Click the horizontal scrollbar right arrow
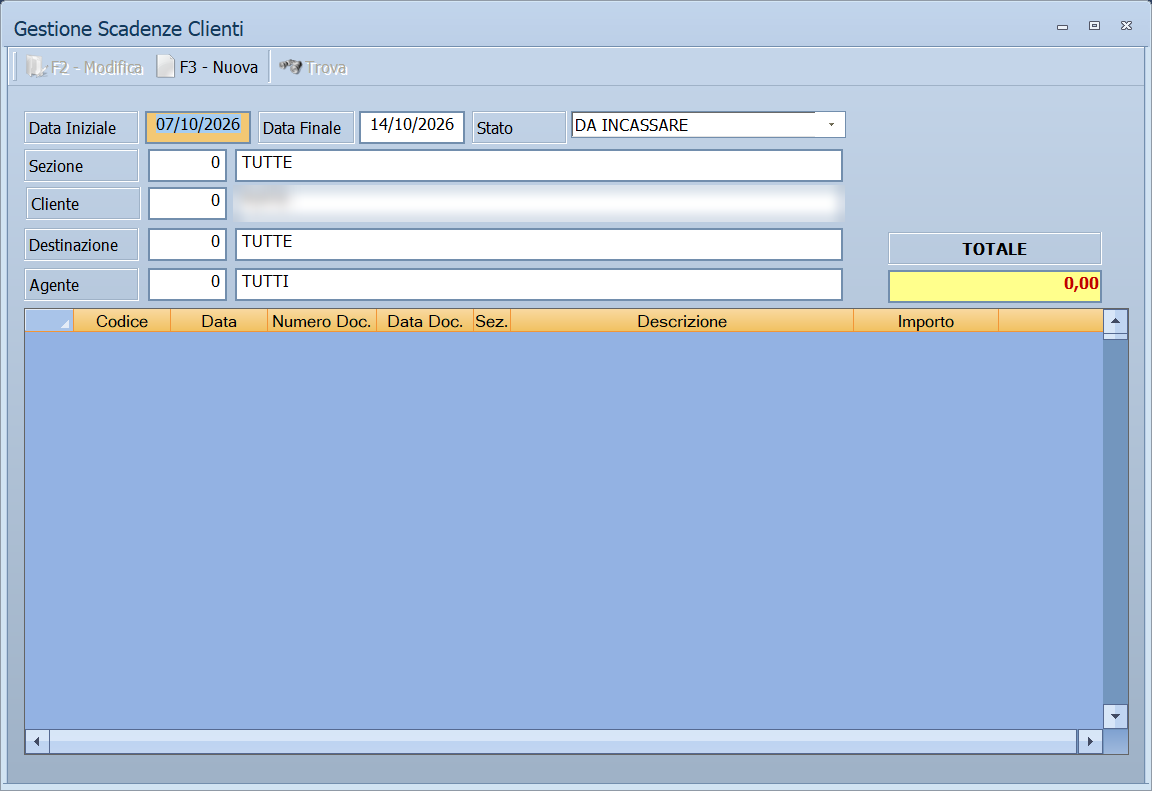 (1090, 742)
